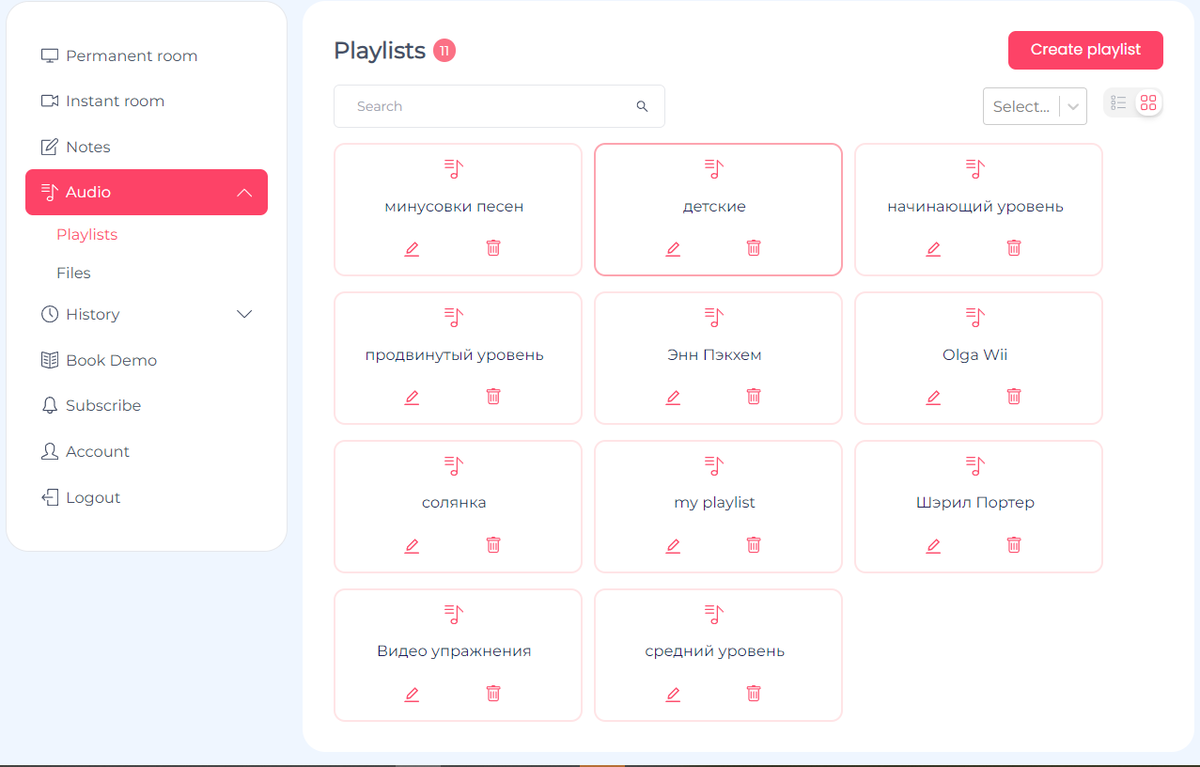
Task: Edit the средний уровень playlist
Action: (673, 693)
